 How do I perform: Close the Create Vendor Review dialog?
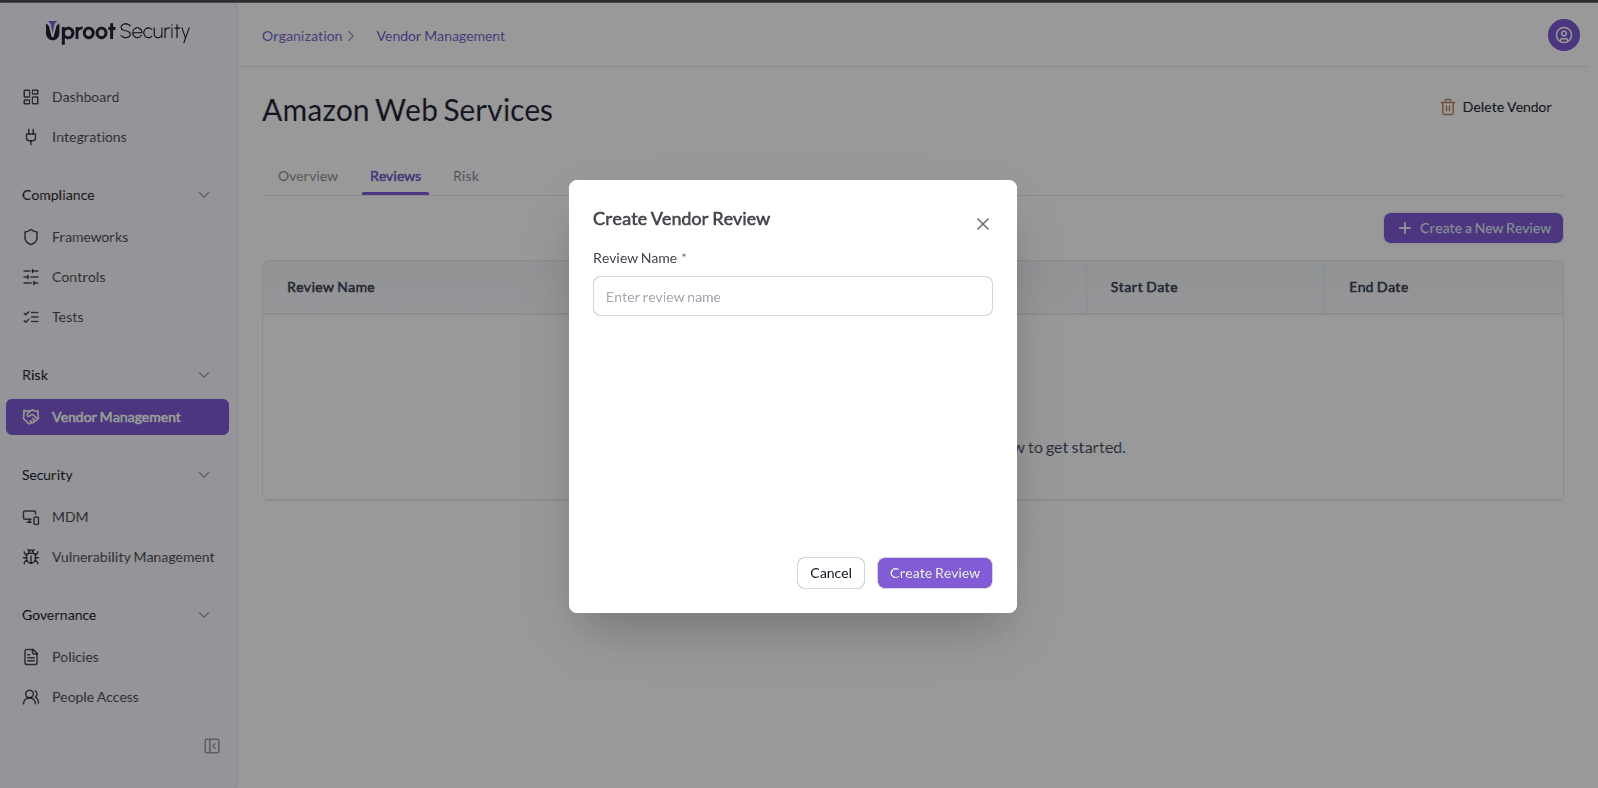(983, 224)
